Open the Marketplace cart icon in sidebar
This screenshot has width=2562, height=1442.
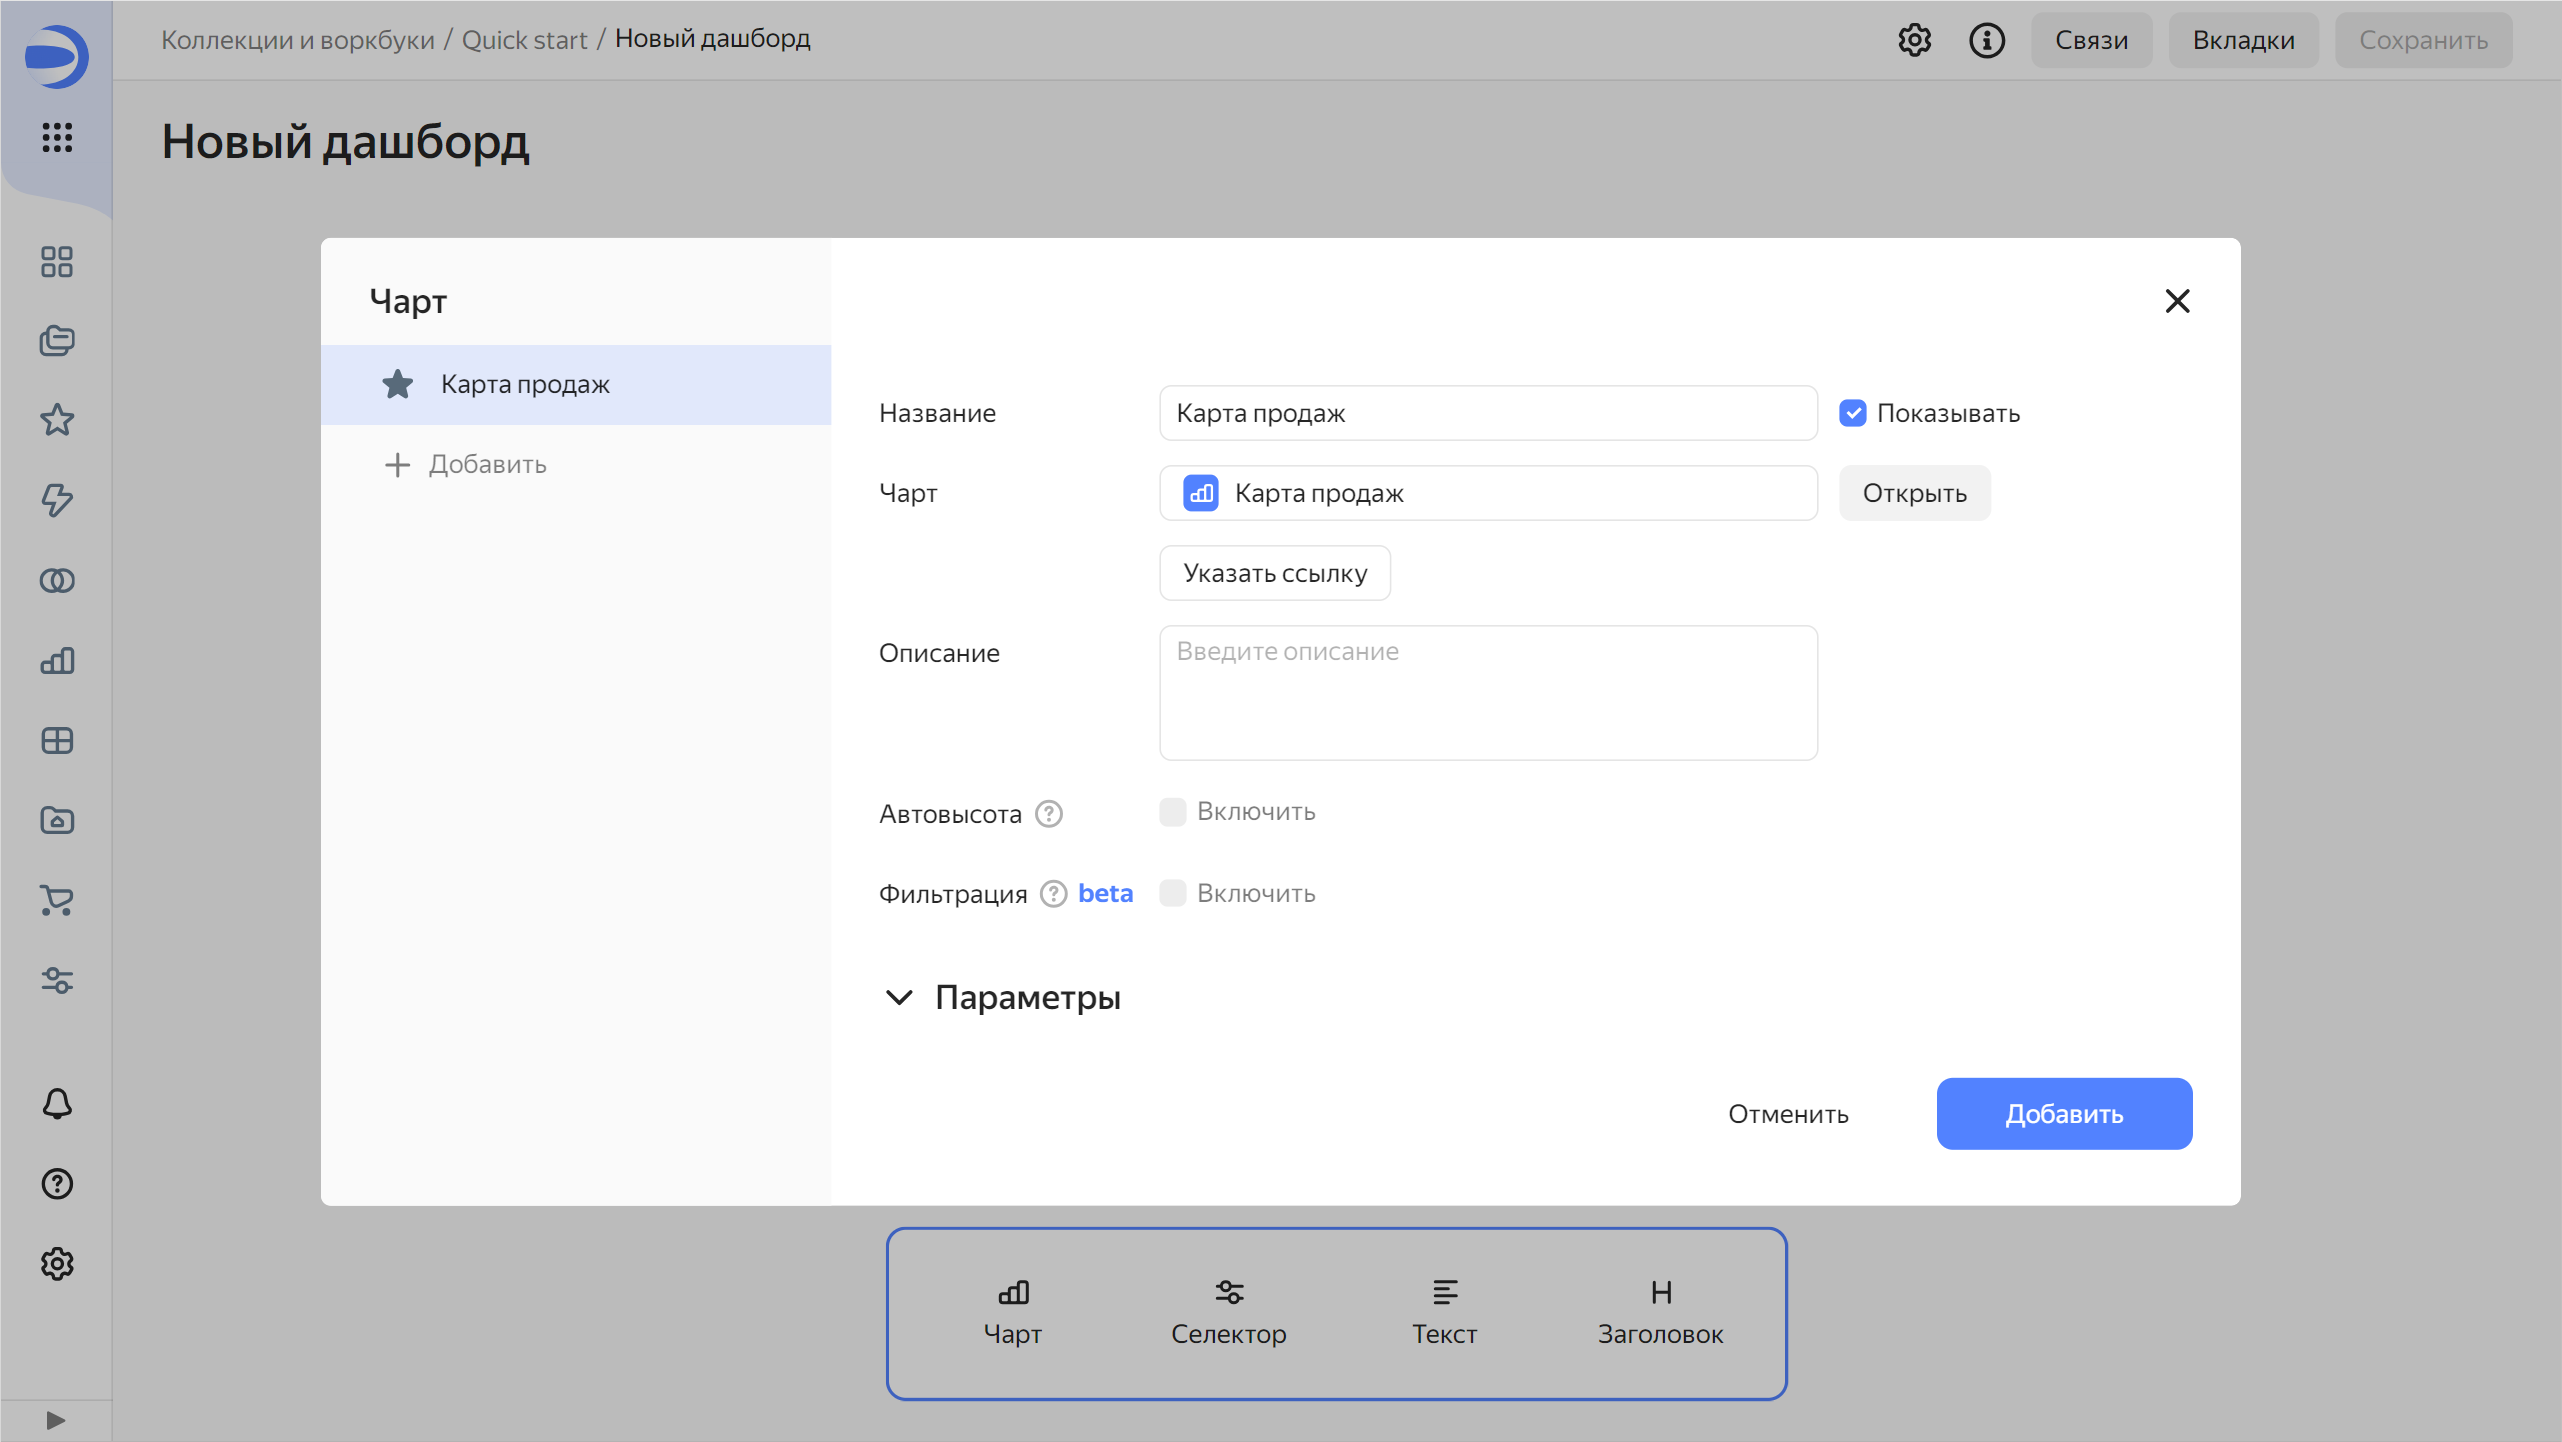57,901
